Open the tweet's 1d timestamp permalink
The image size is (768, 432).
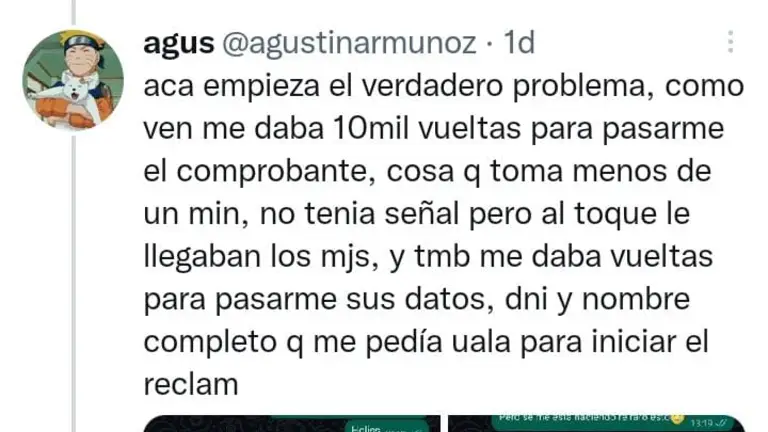click(x=519, y=43)
